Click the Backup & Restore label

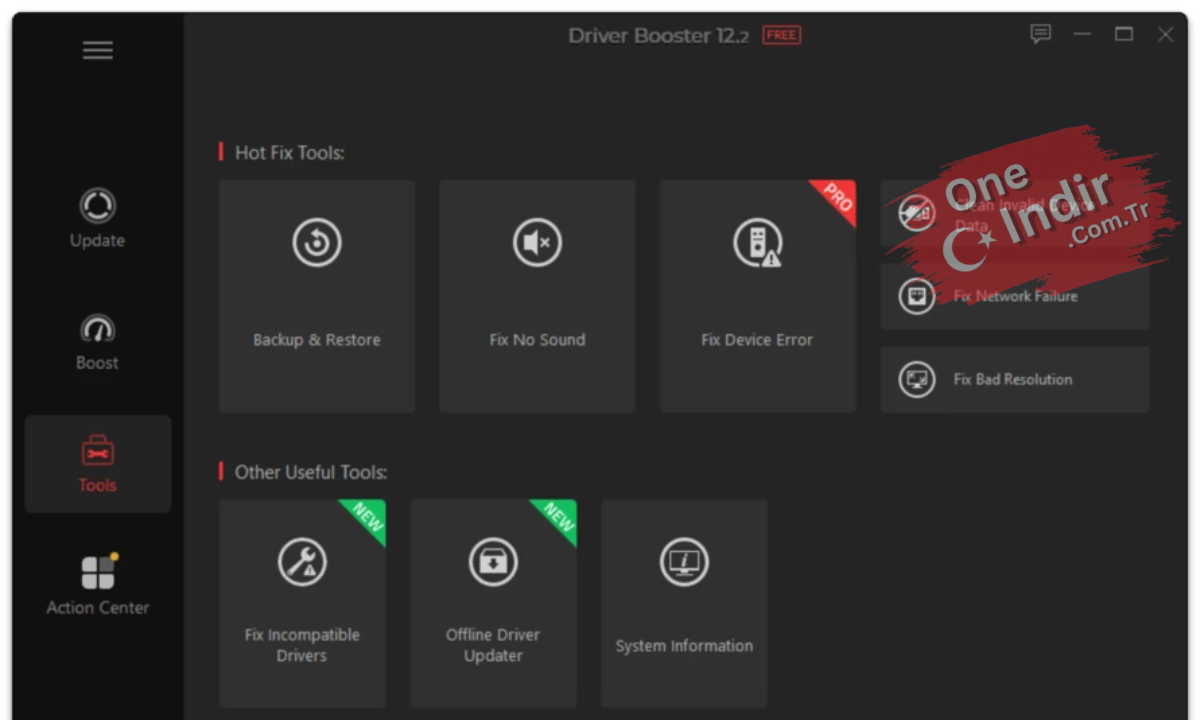point(317,340)
